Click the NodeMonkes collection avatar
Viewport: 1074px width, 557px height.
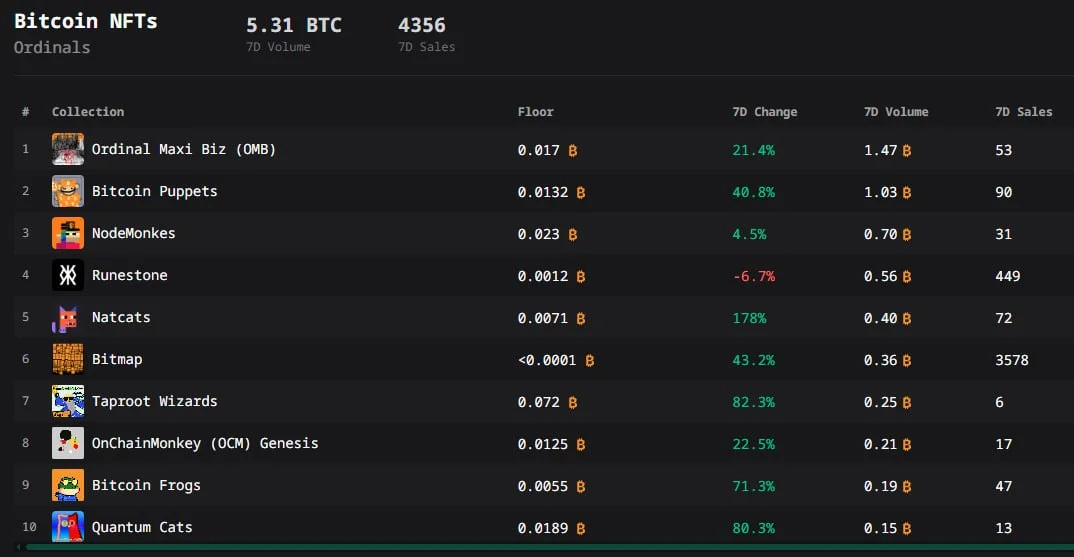pos(68,233)
